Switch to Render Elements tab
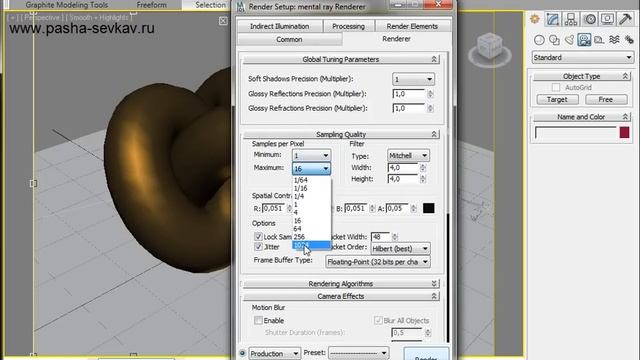The width and height of the screenshot is (640, 360). click(x=412, y=26)
